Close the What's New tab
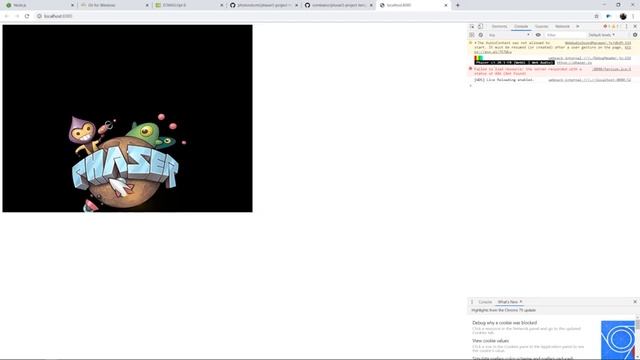Viewport: 640px width, 360px height. tap(520, 302)
